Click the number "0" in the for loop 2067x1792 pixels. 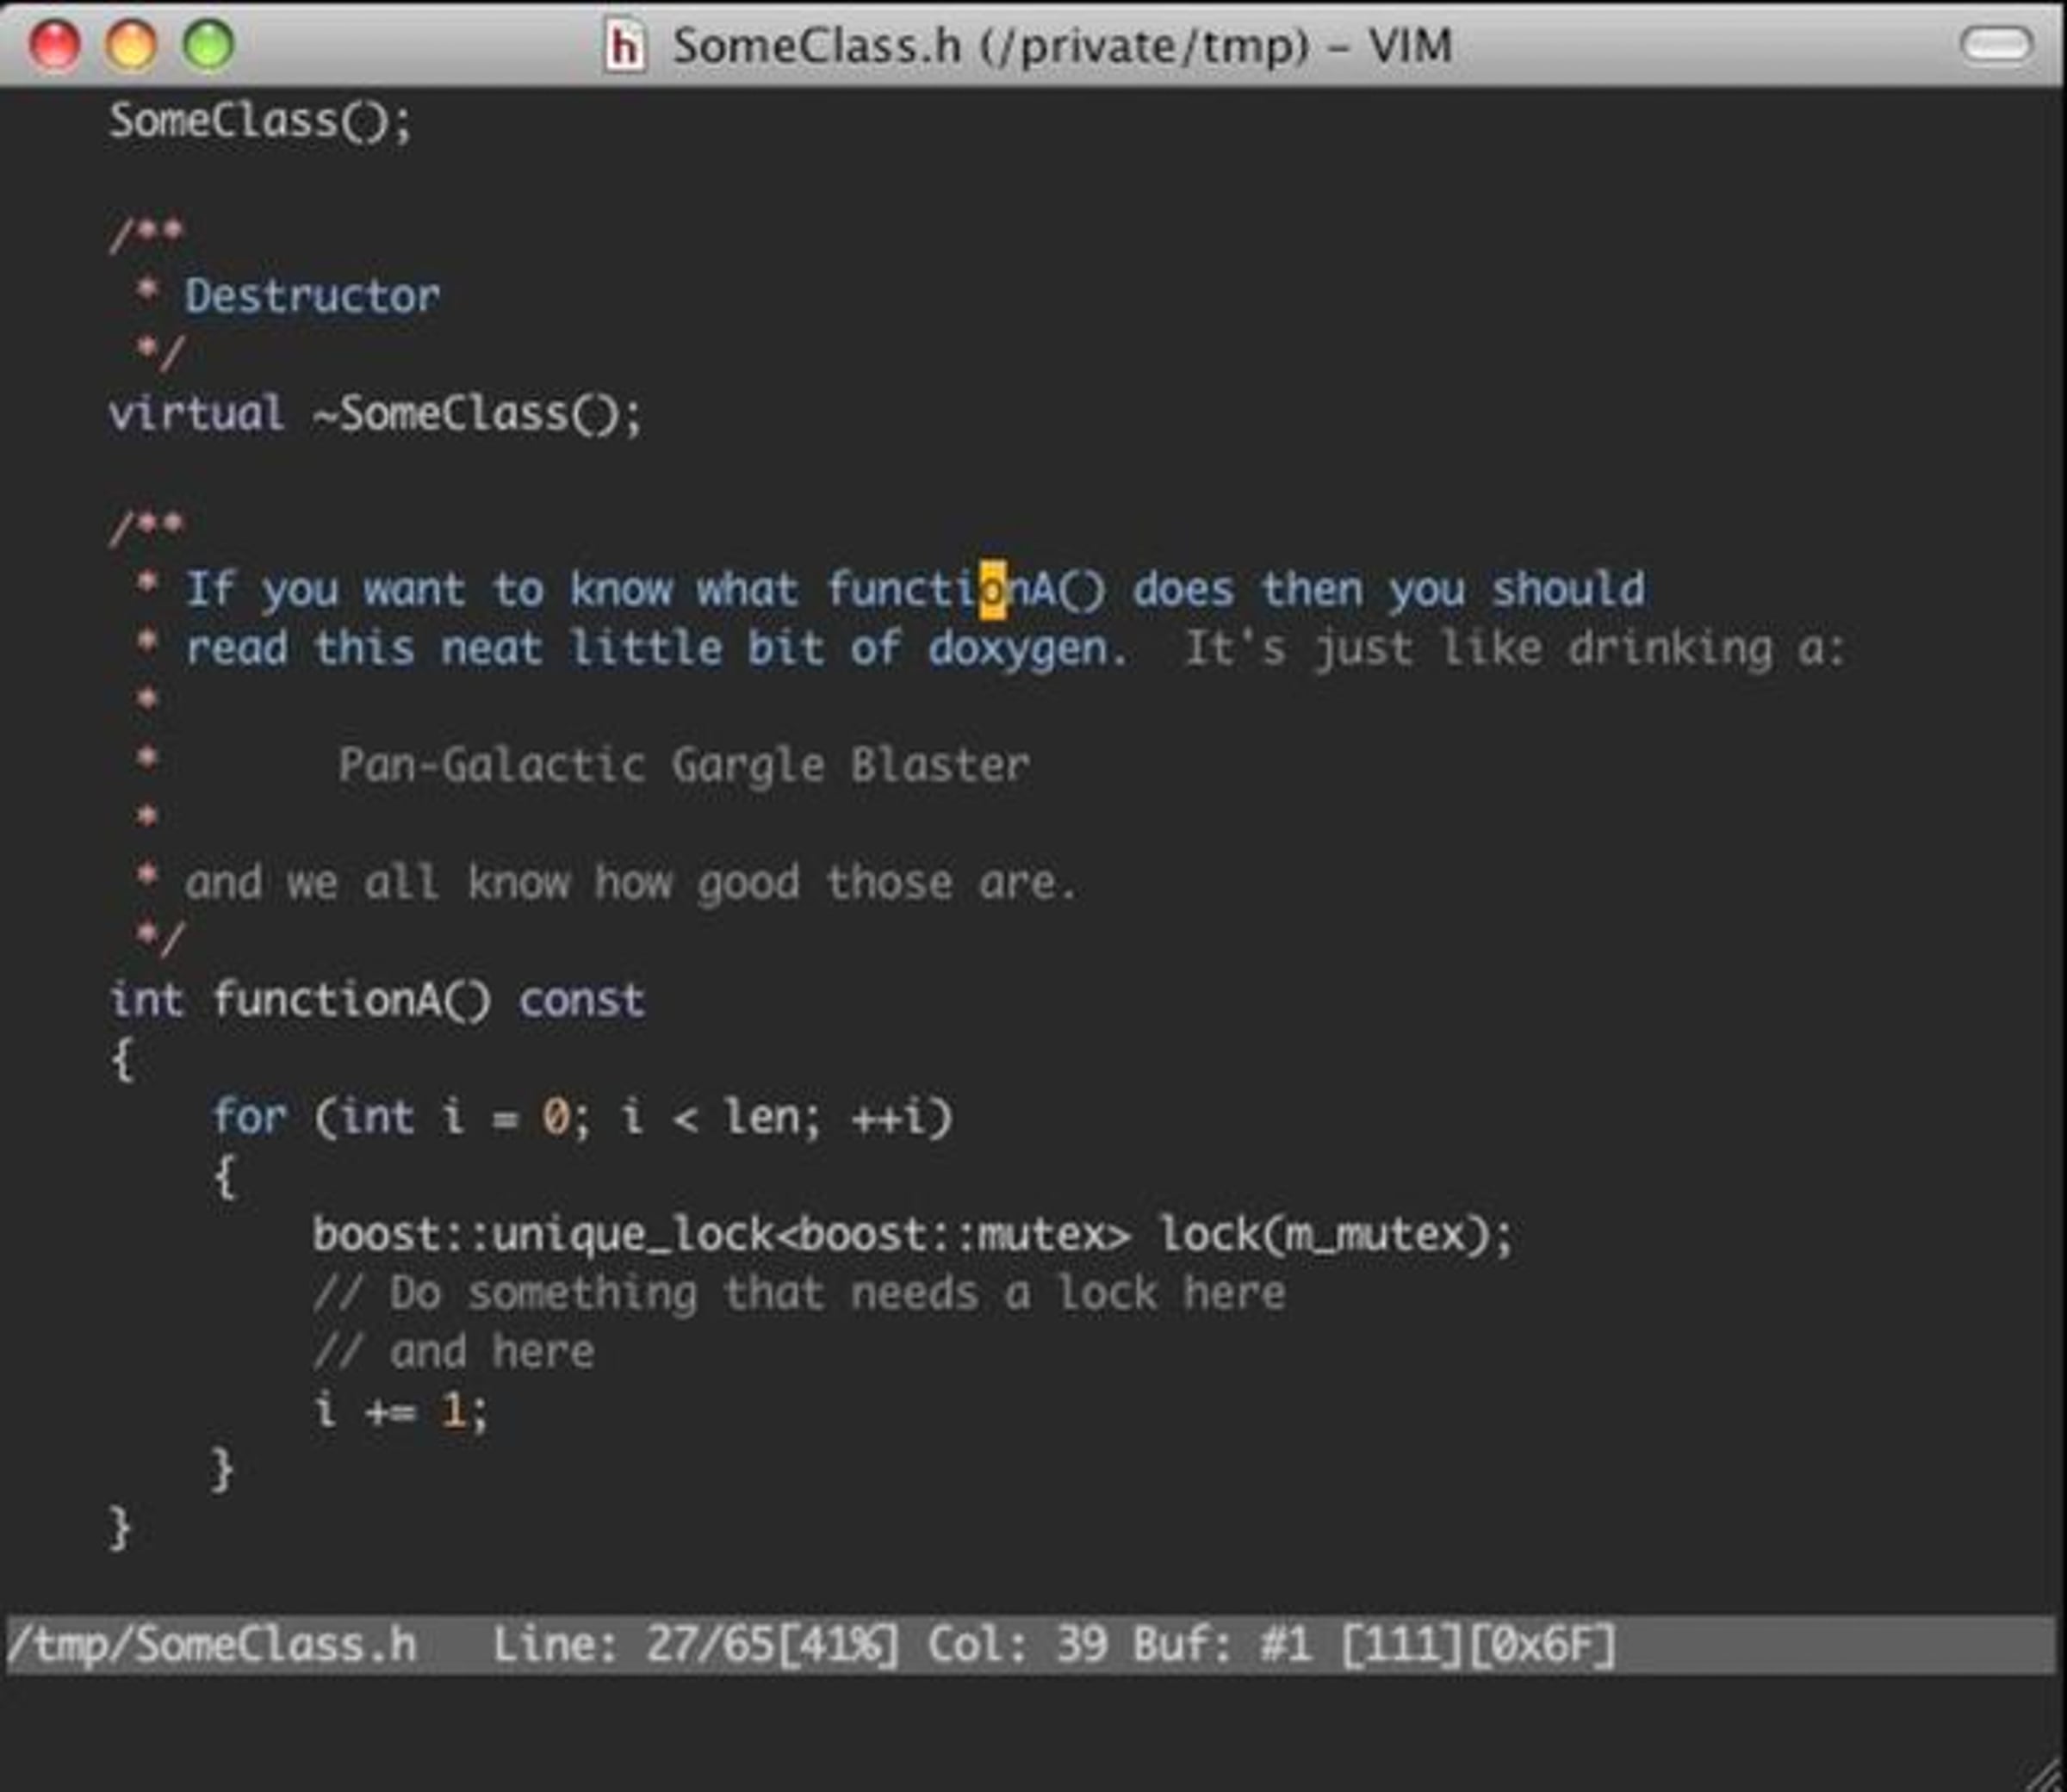pyautogui.click(x=555, y=1117)
